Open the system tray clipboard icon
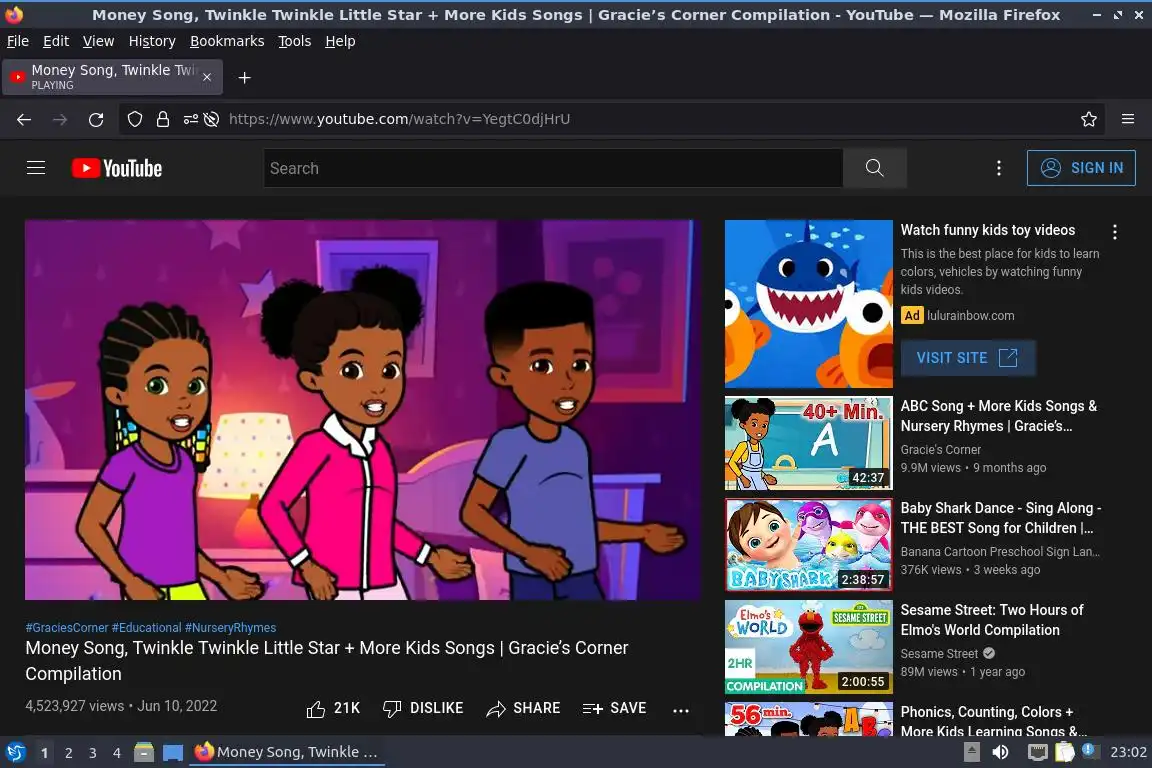The width and height of the screenshot is (1152, 768). (1065, 752)
